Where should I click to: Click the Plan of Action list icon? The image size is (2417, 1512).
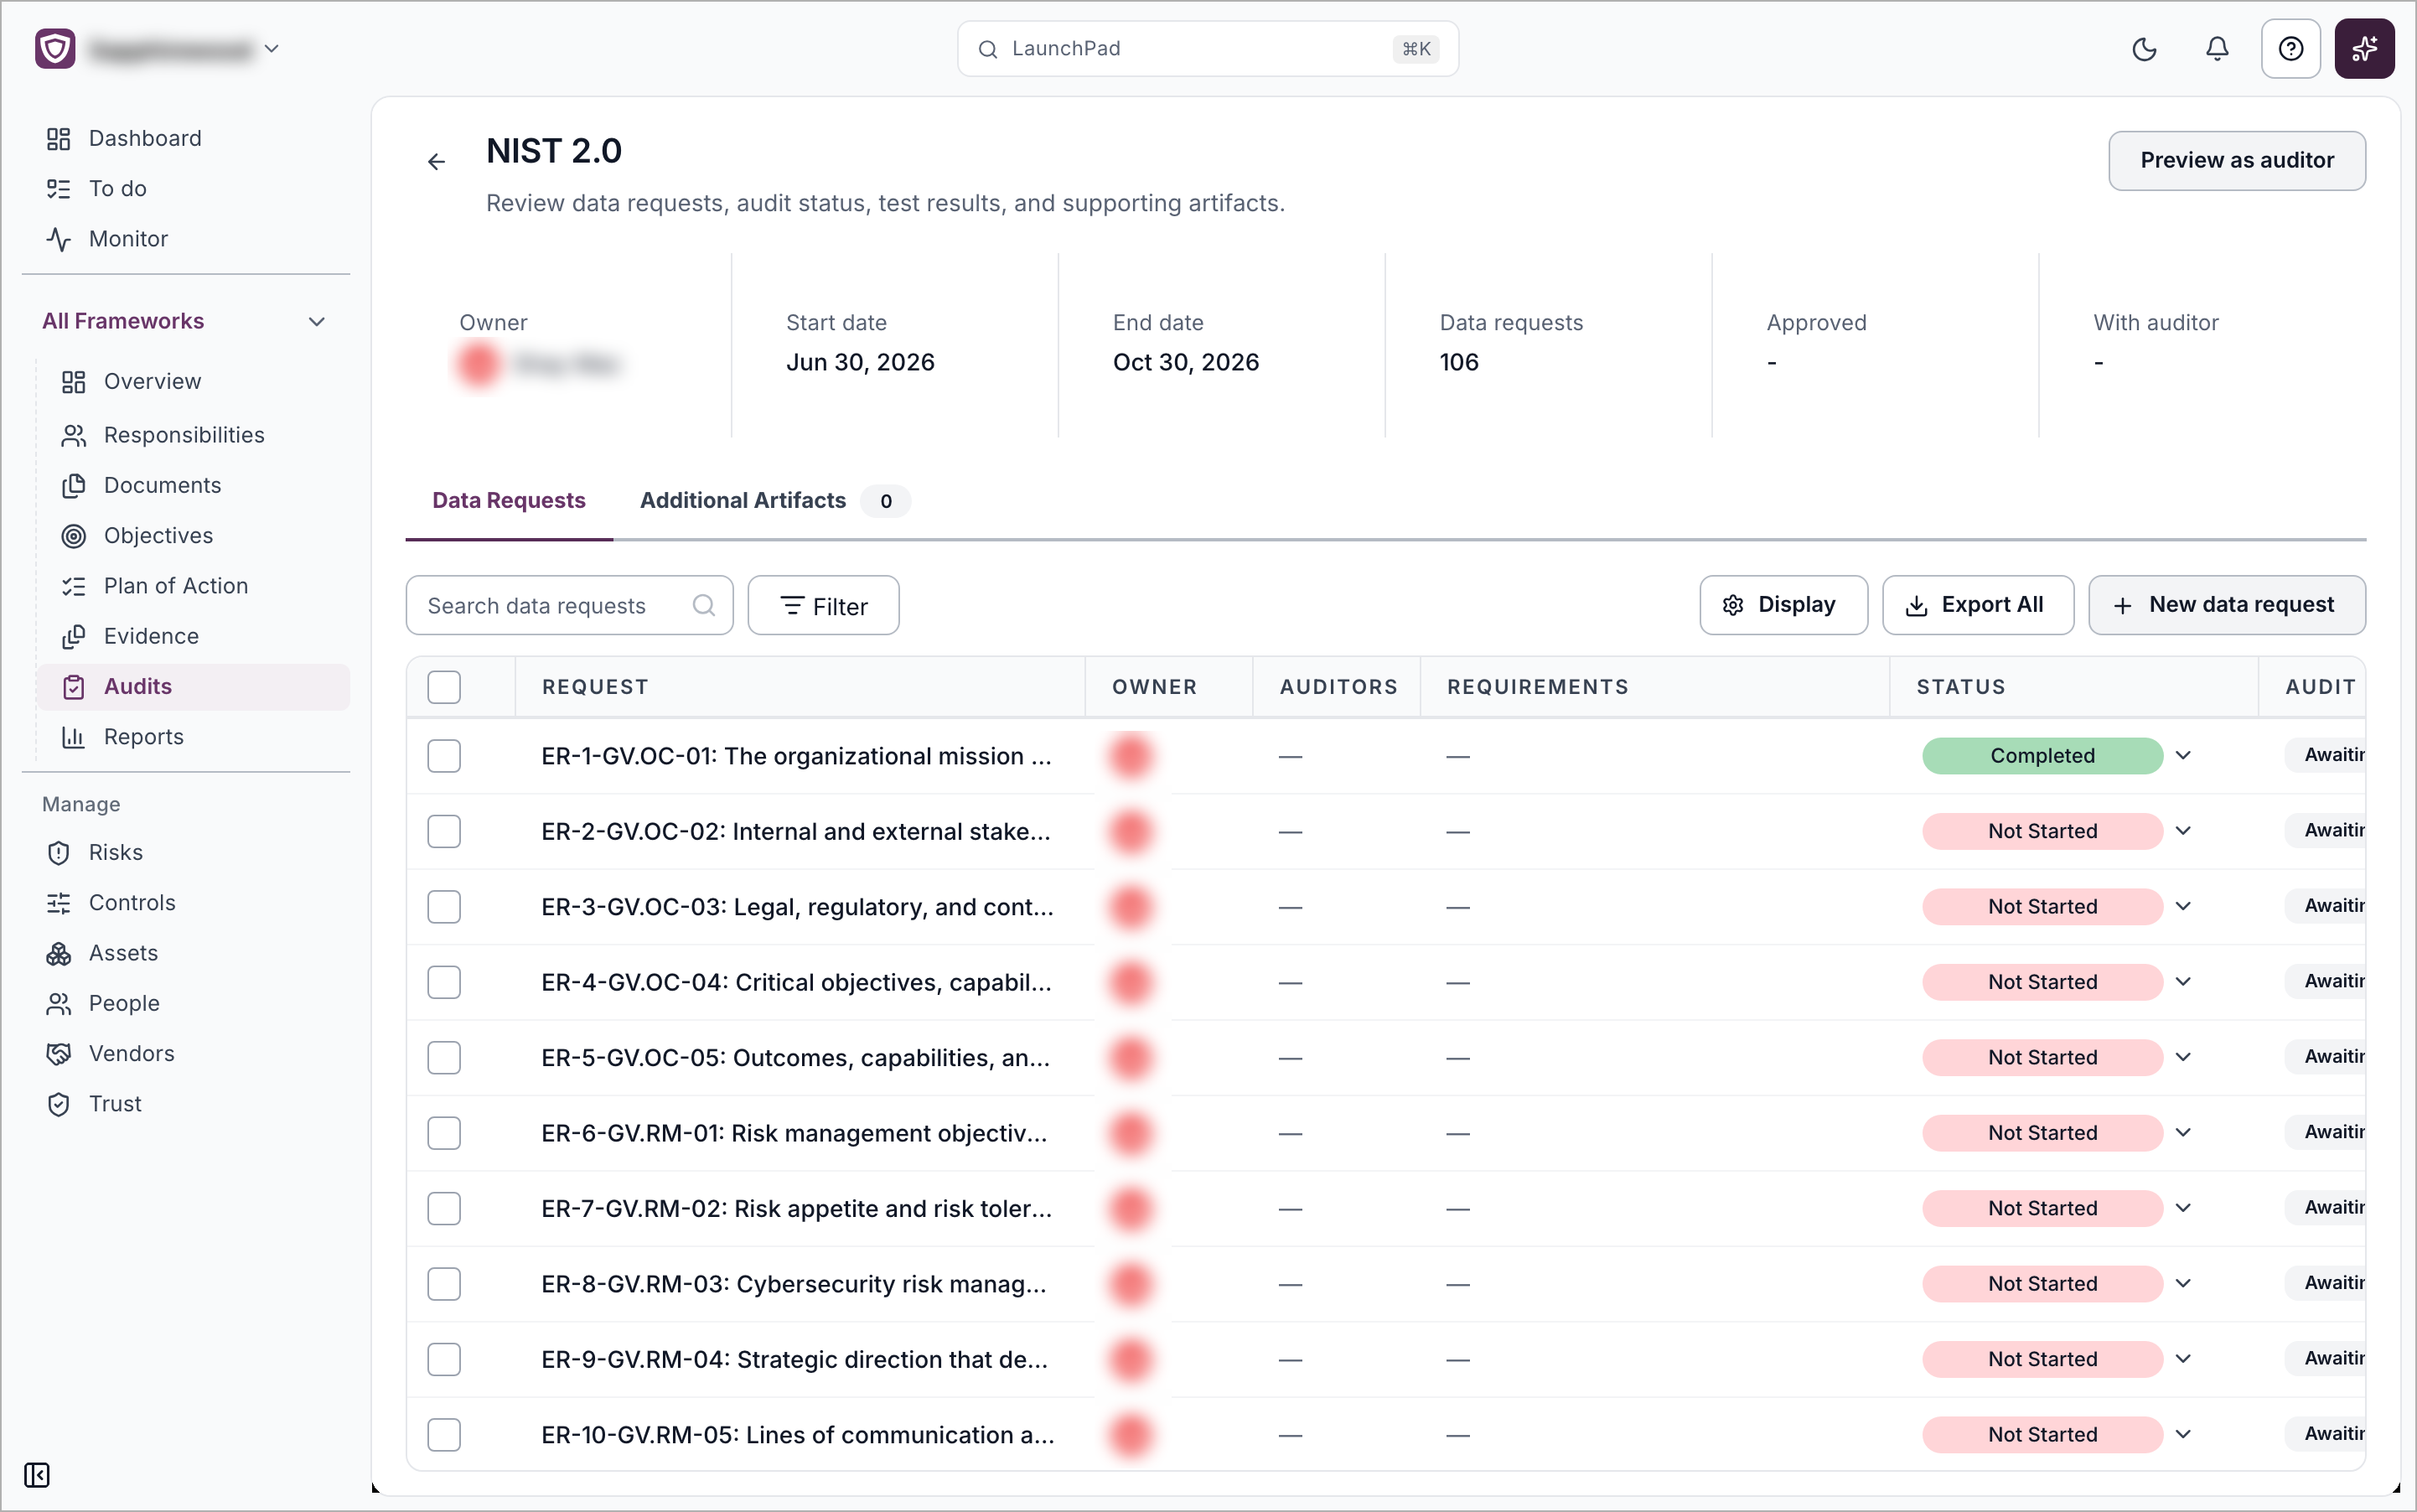click(74, 586)
